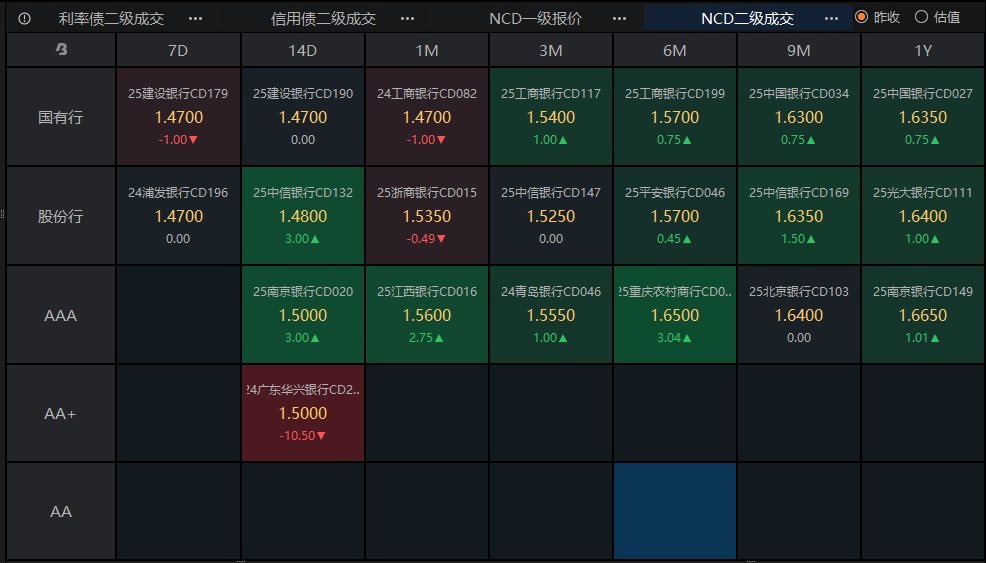The height and width of the screenshot is (563, 986).
Task: Select the 昨收 radio option
Action: [x=878, y=17]
